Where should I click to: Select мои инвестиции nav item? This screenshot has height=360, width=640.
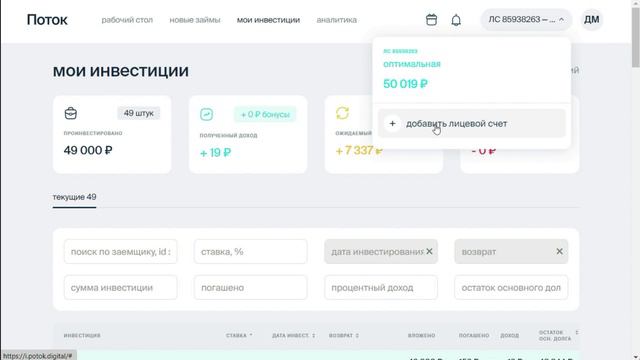click(268, 20)
